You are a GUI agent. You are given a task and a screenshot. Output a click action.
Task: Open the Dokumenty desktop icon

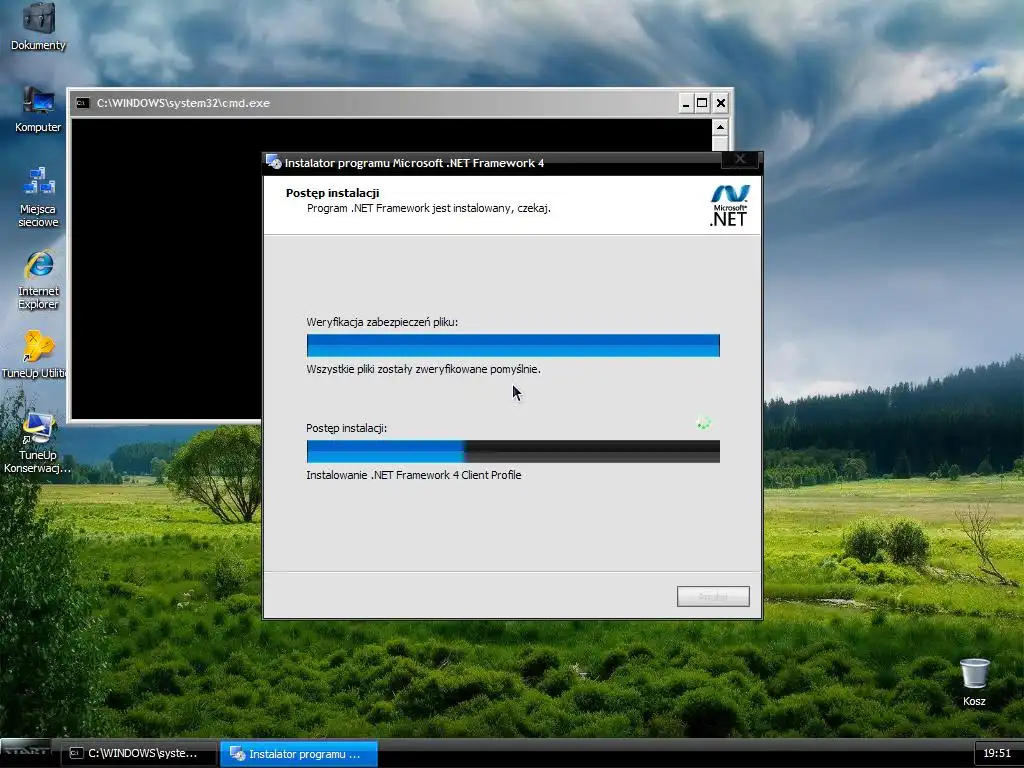(39, 26)
